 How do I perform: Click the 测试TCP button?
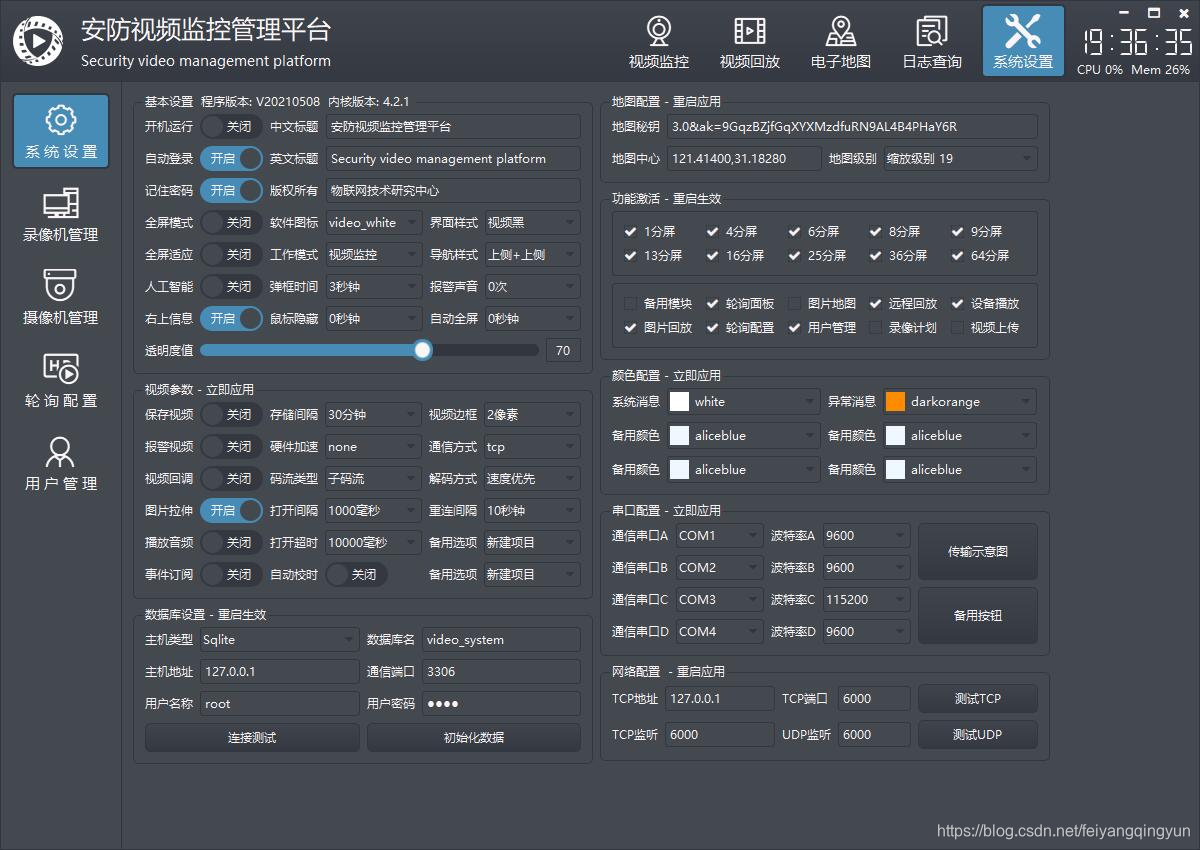977,698
